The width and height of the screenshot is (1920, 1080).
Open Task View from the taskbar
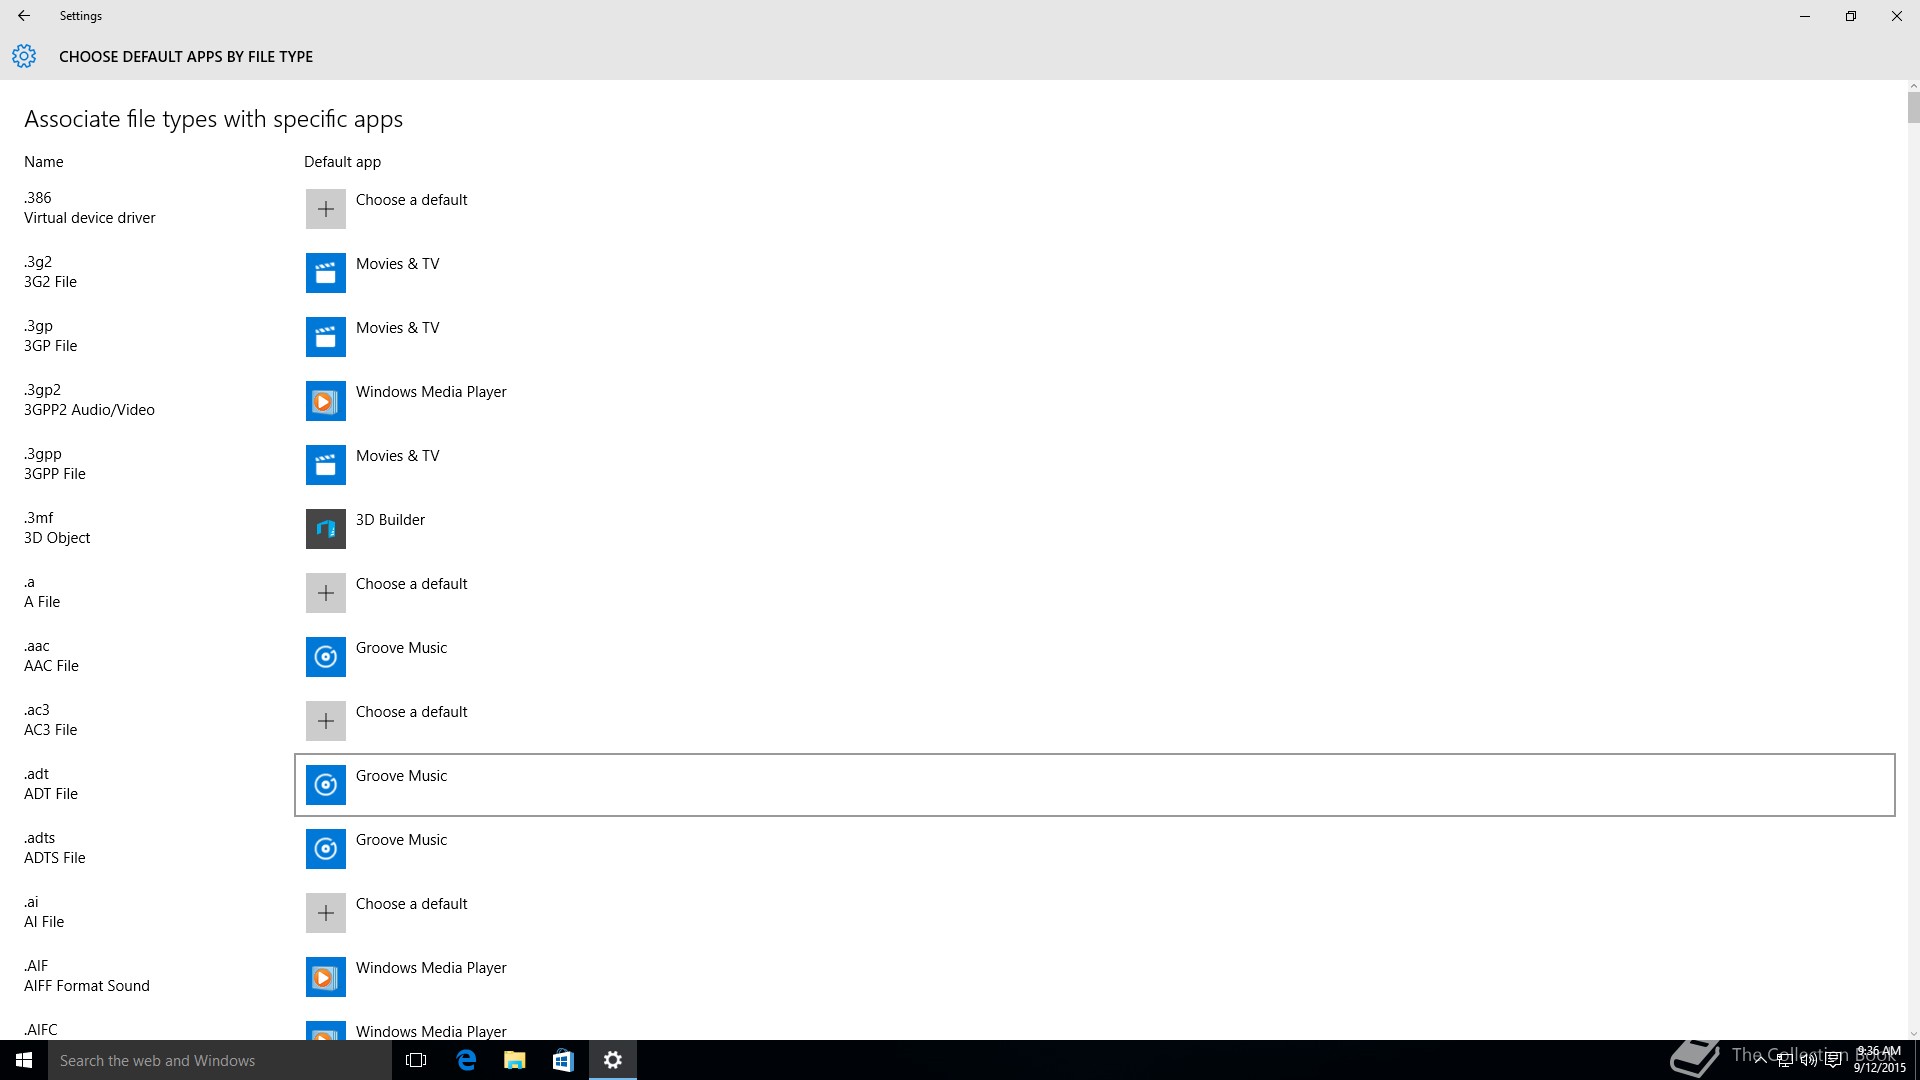click(x=416, y=1060)
